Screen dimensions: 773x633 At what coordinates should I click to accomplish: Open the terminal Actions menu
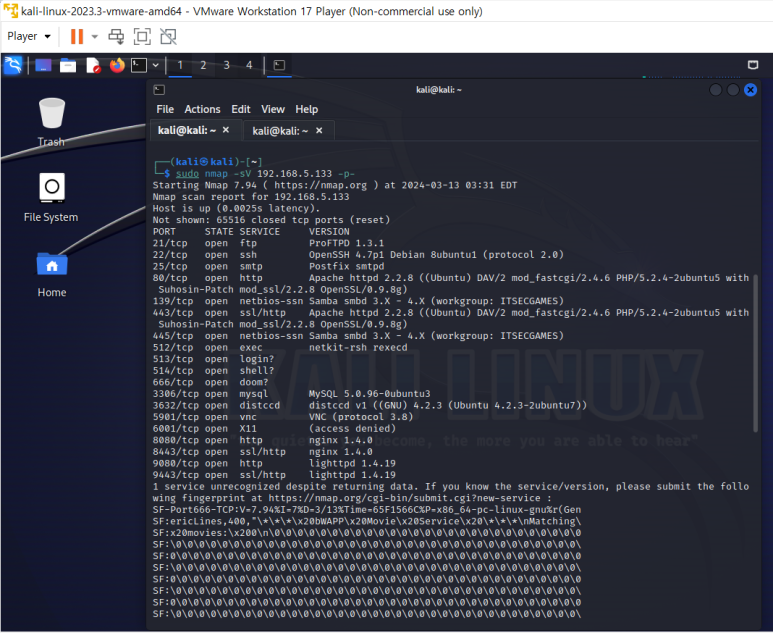coord(202,109)
